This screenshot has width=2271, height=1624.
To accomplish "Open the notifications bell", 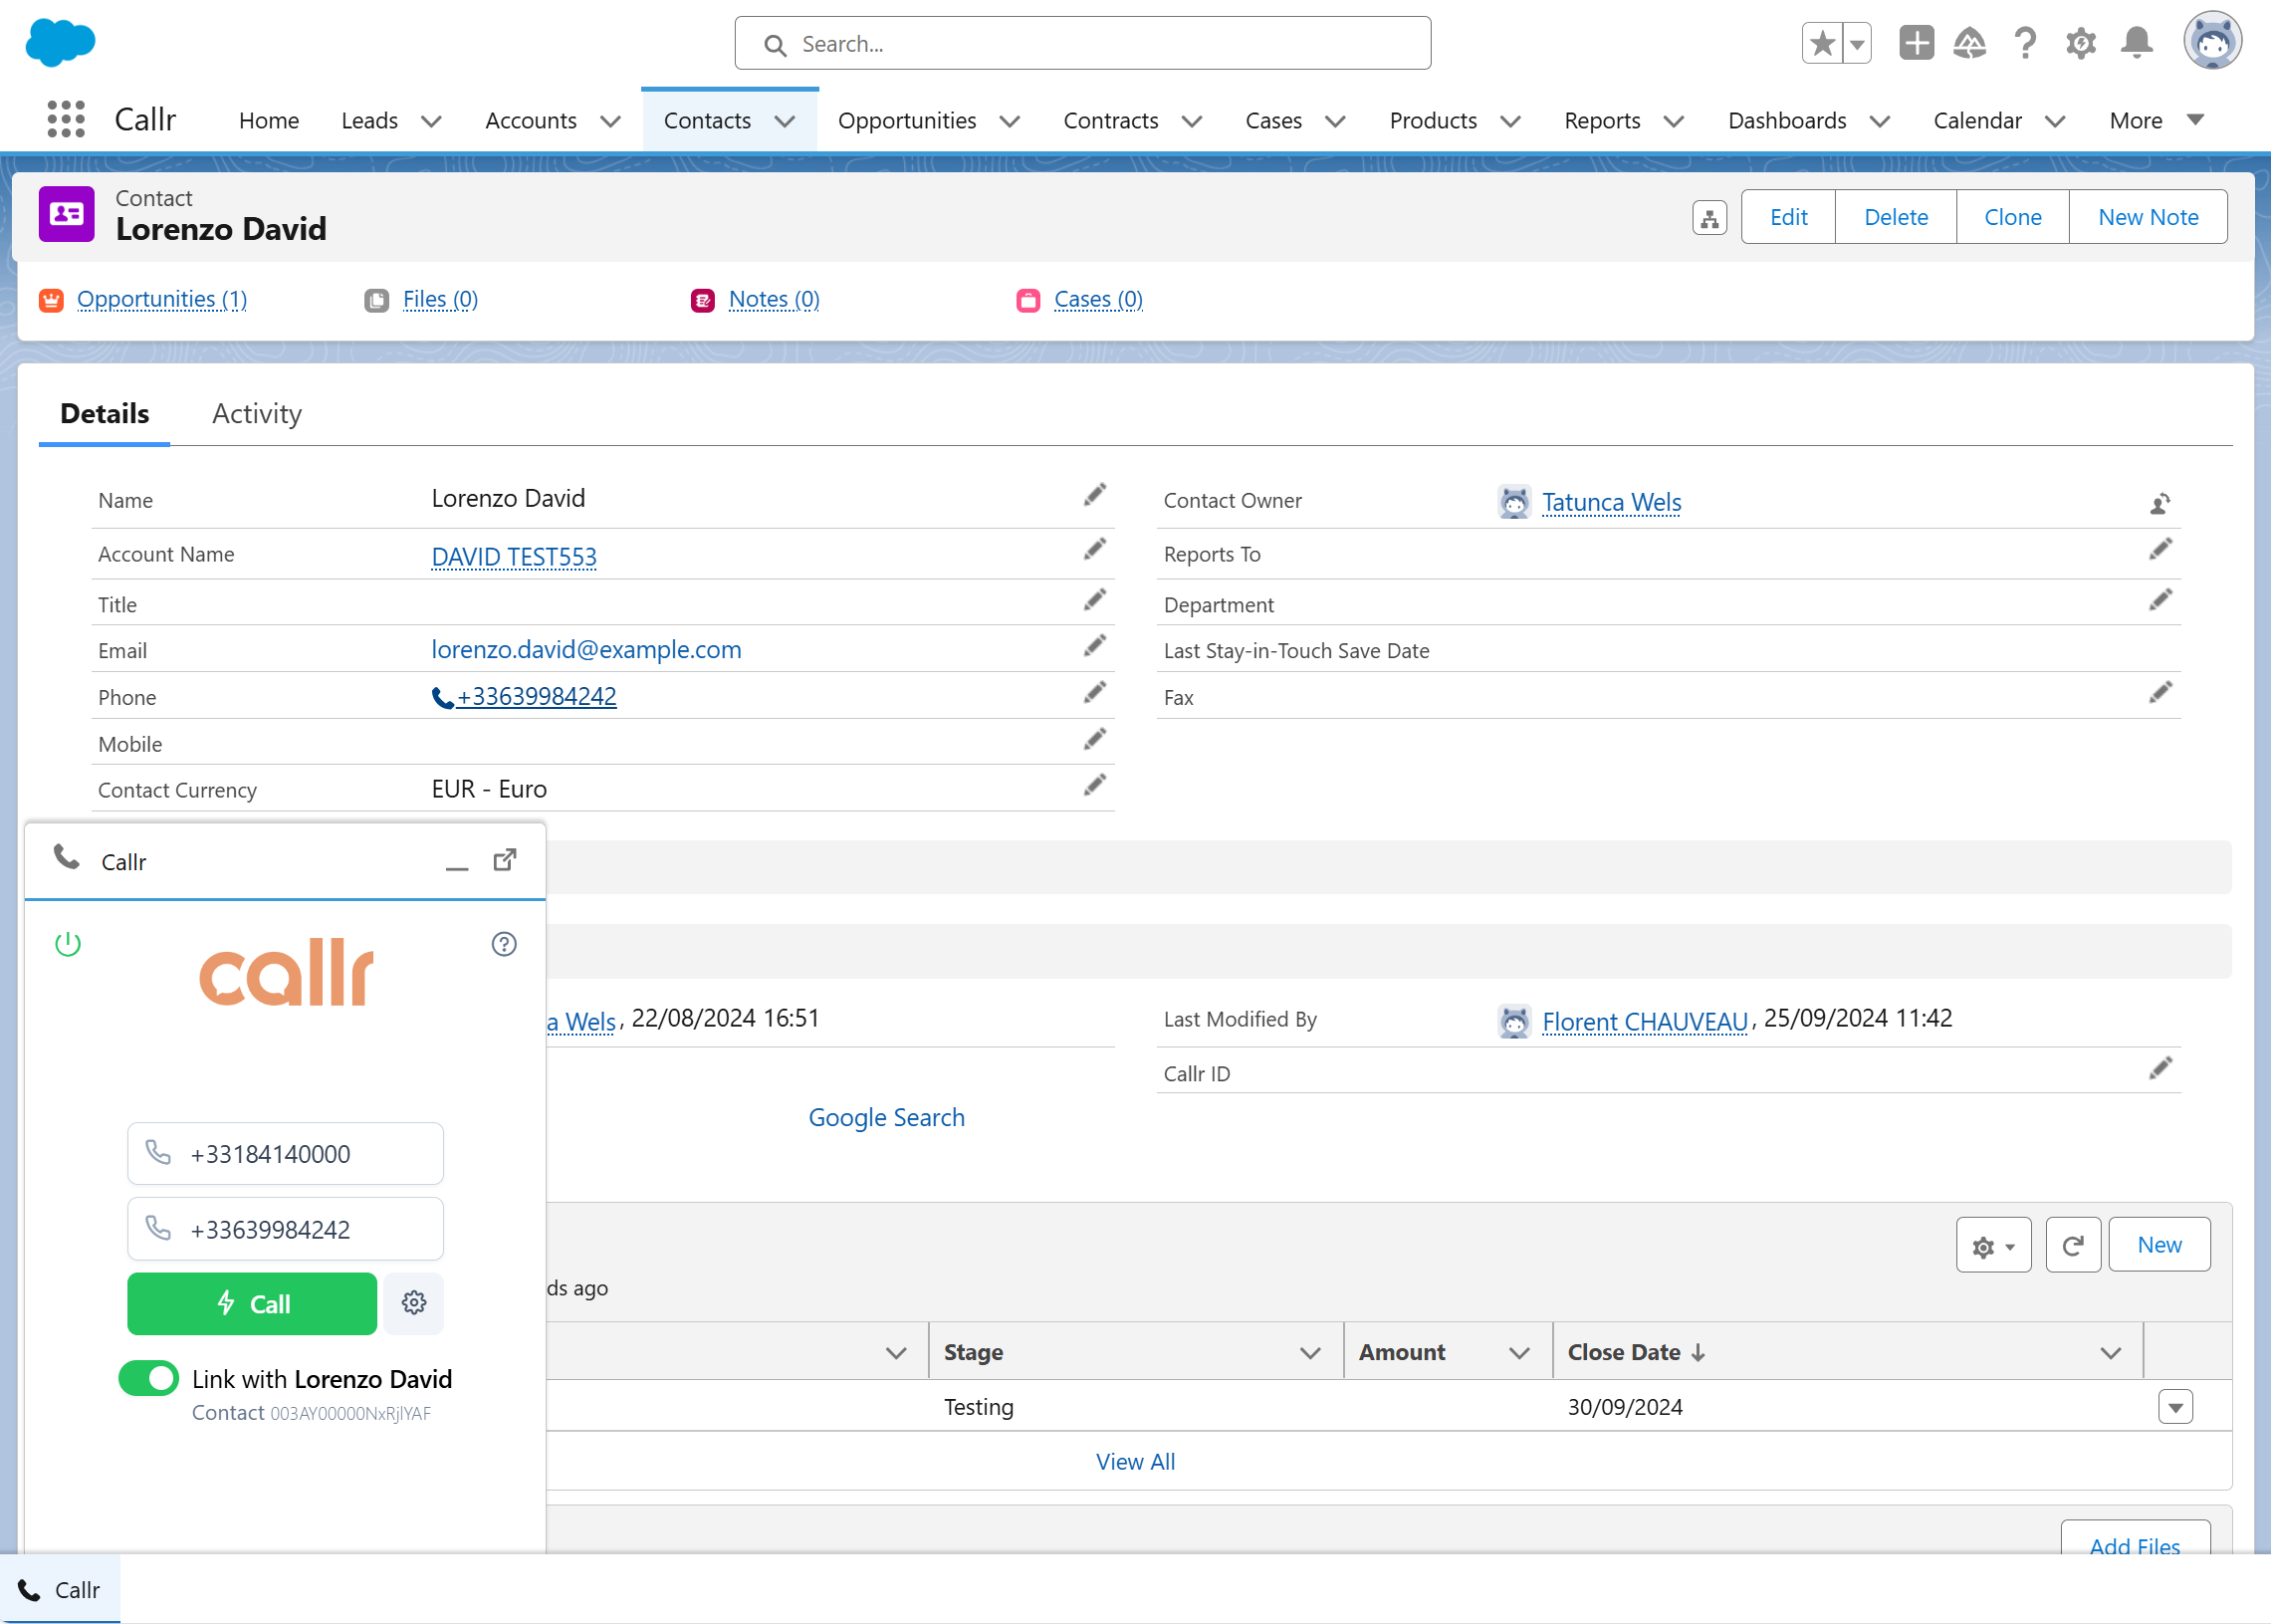I will point(2137,43).
